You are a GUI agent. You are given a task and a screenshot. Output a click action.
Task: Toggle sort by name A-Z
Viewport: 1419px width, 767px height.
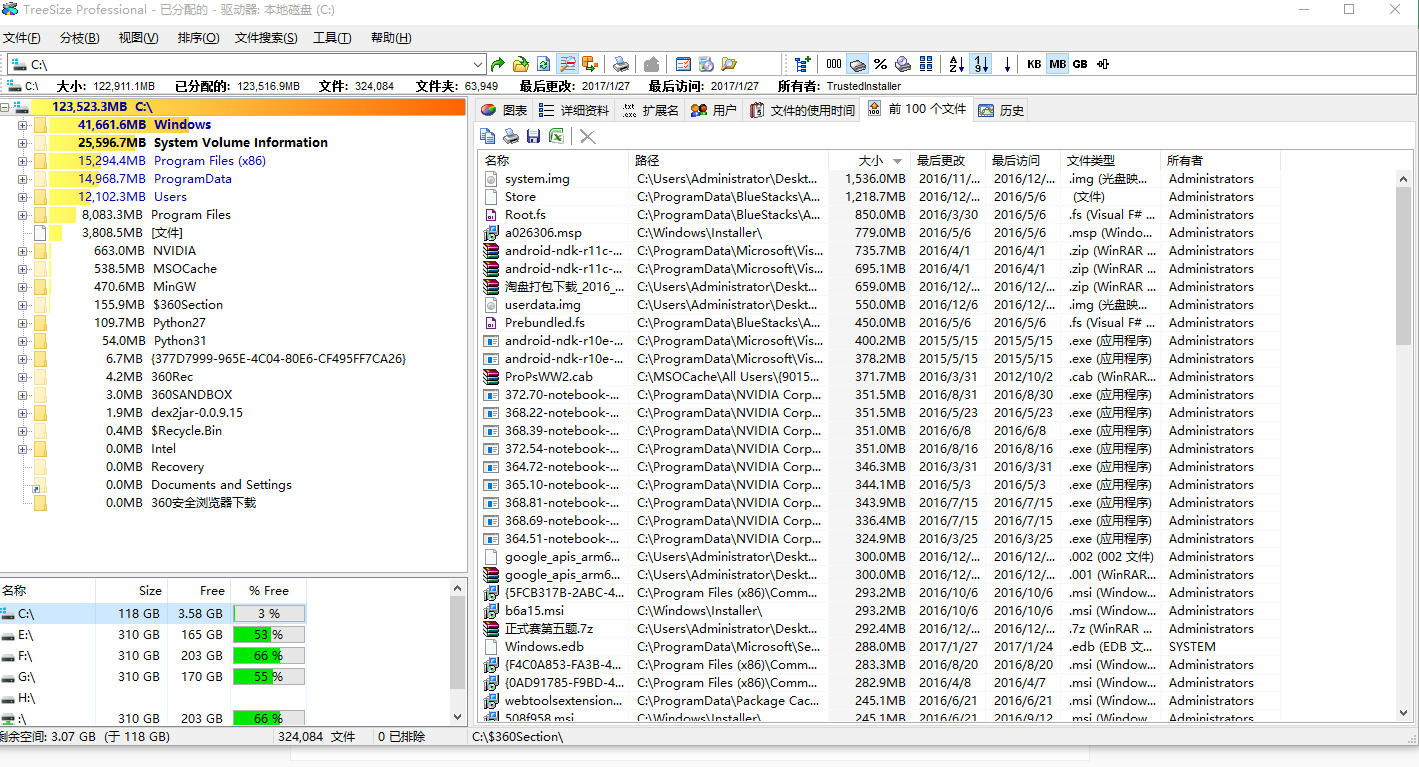956,64
